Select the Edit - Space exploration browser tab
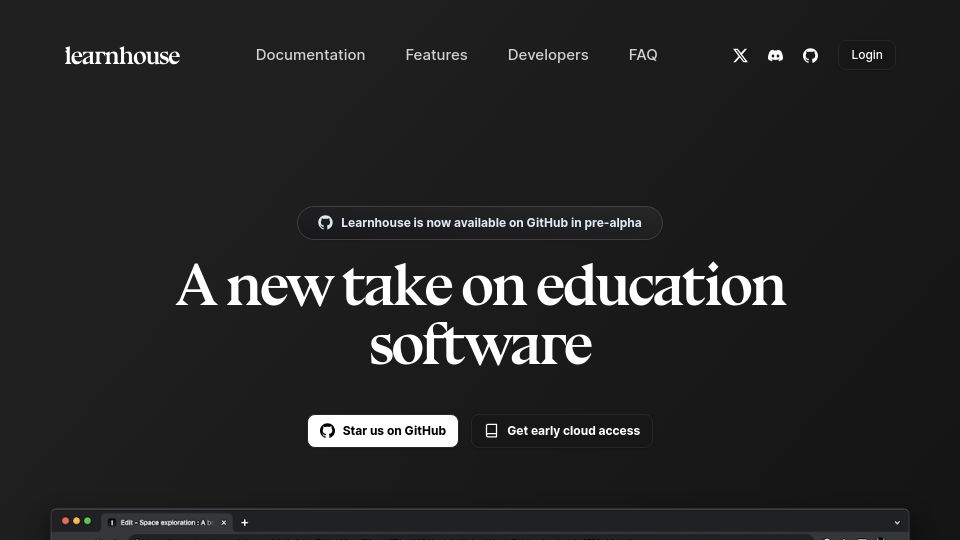 pyautogui.click(x=167, y=522)
